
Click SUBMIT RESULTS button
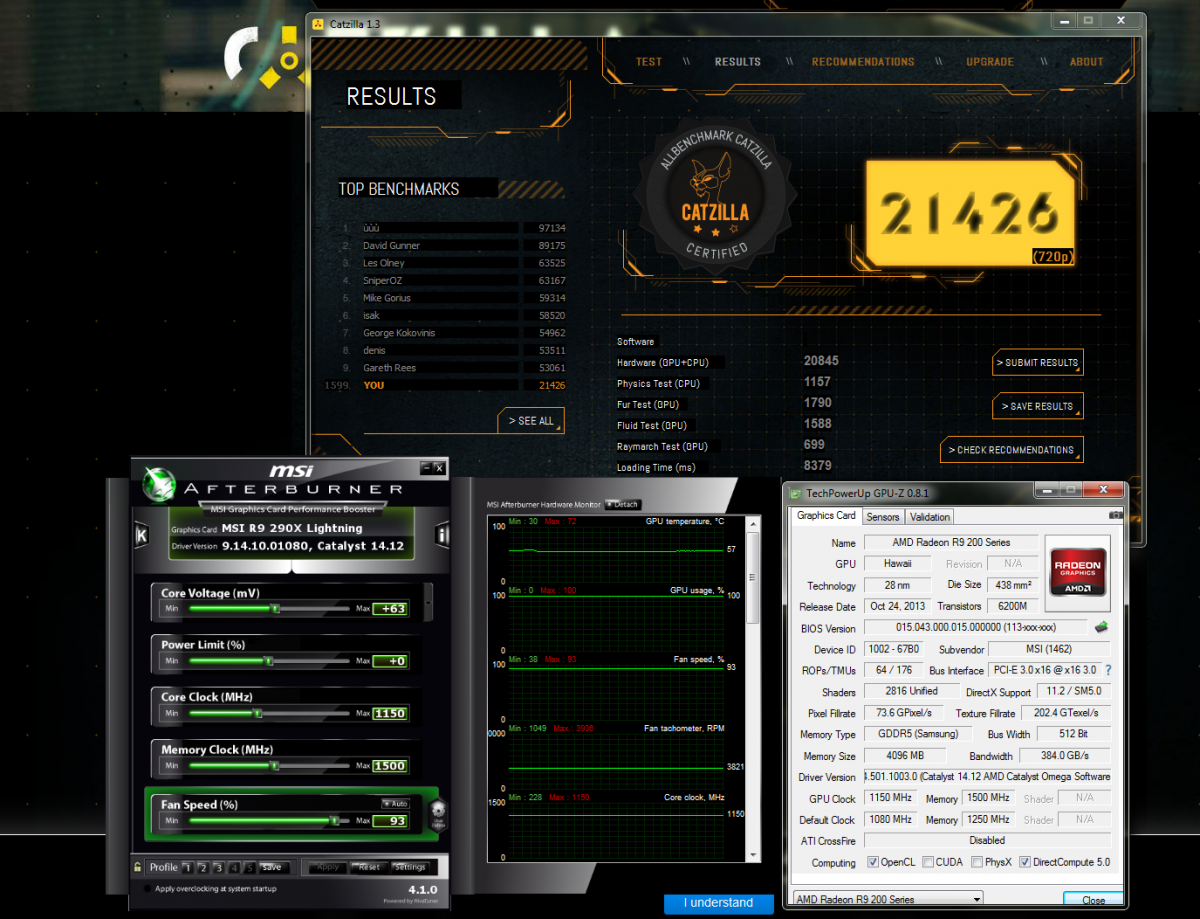[x=1038, y=363]
